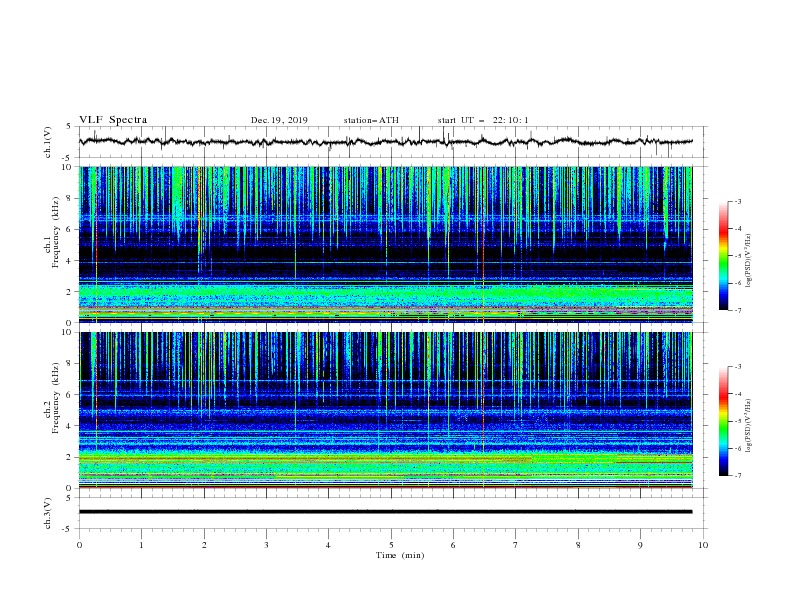Screen dimensions: 792x612
Task: Click the "ch.1(V)" waveform axis label
Action: pyautogui.click(x=48, y=142)
